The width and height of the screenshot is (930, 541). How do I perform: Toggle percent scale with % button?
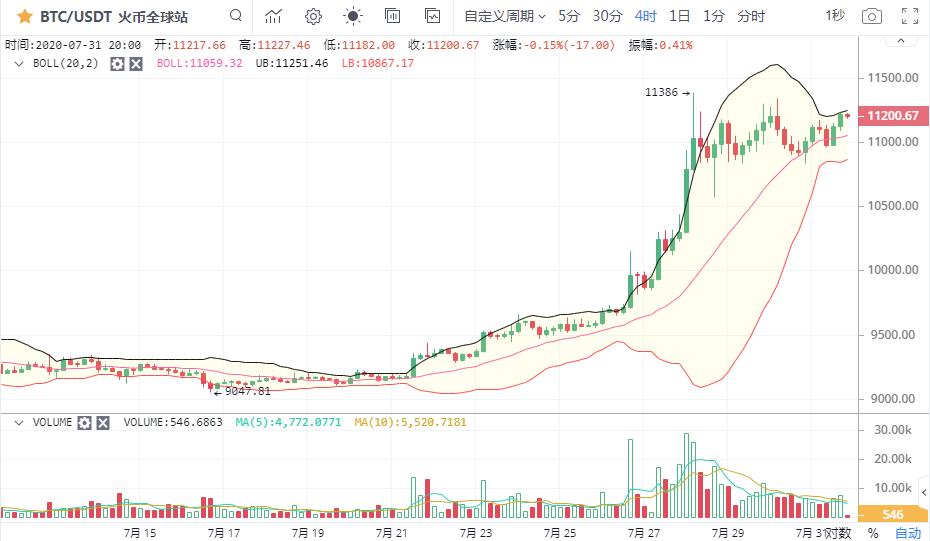[872, 533]
